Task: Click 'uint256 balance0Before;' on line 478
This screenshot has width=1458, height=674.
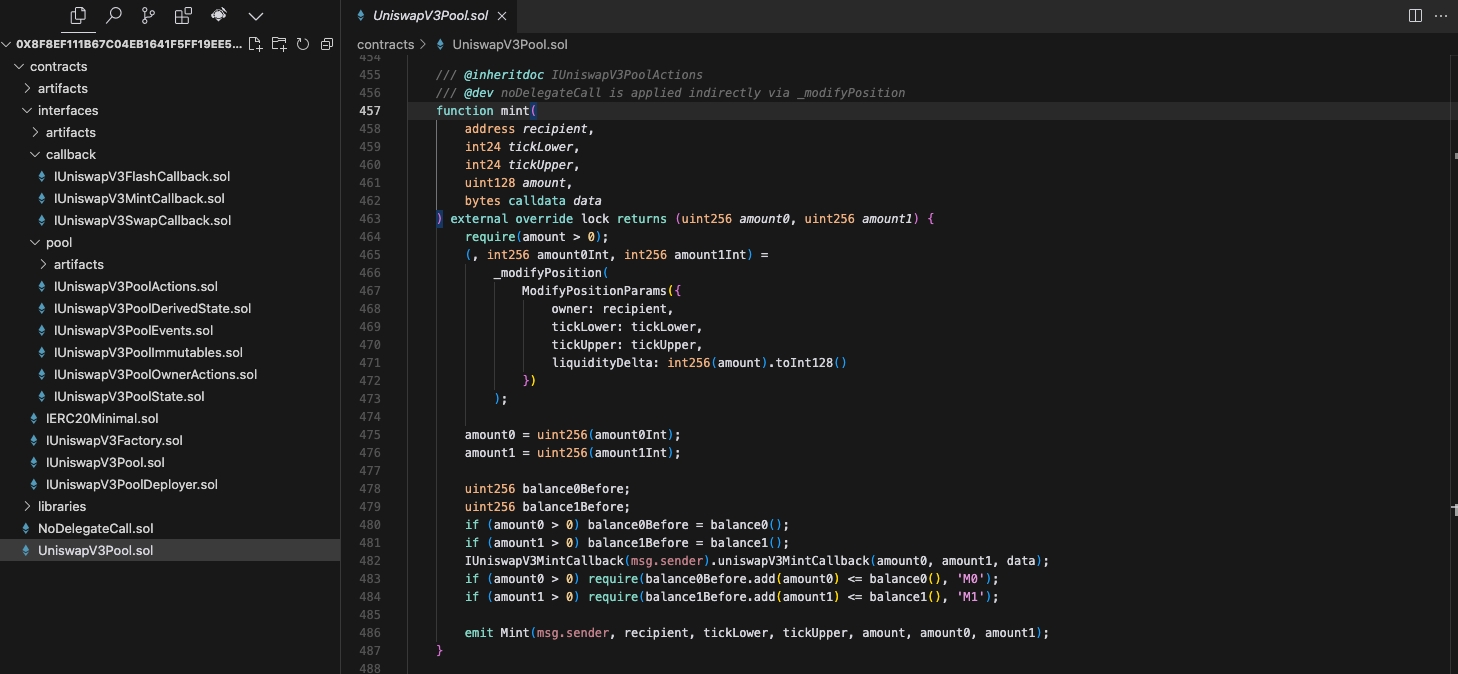Action: 548,489
